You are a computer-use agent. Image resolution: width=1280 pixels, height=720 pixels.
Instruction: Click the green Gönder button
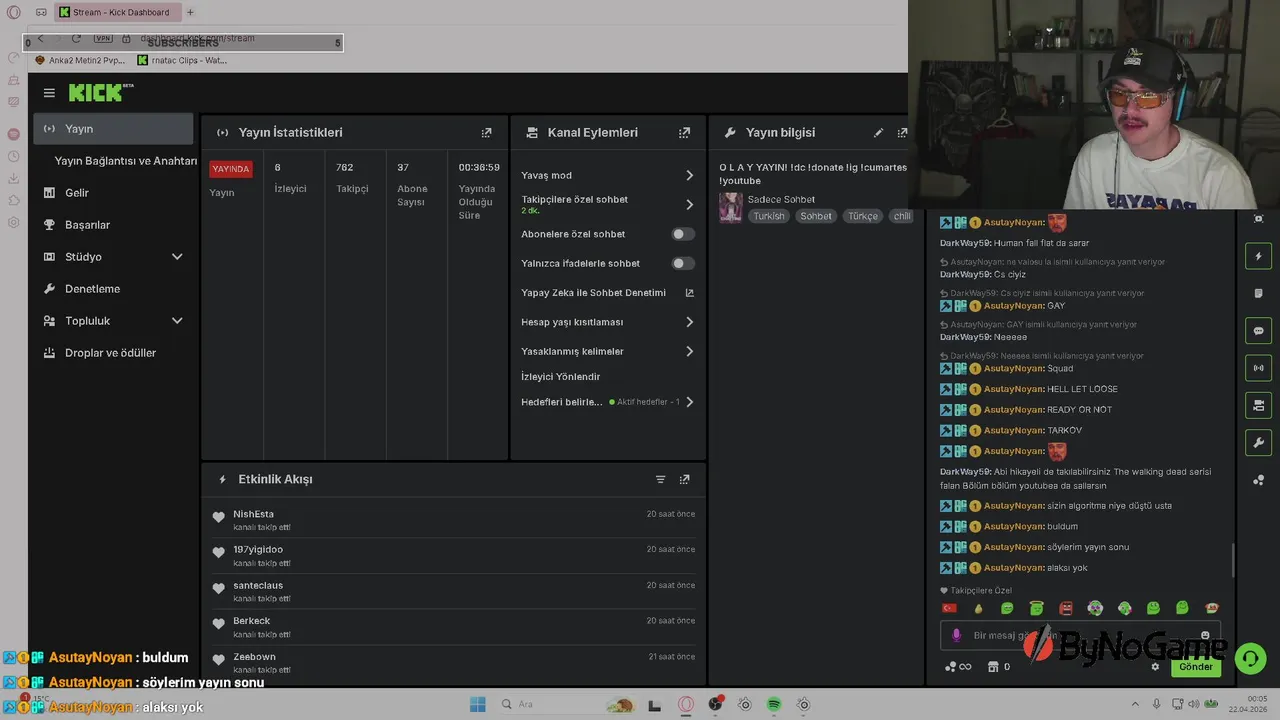(1196, 667)
